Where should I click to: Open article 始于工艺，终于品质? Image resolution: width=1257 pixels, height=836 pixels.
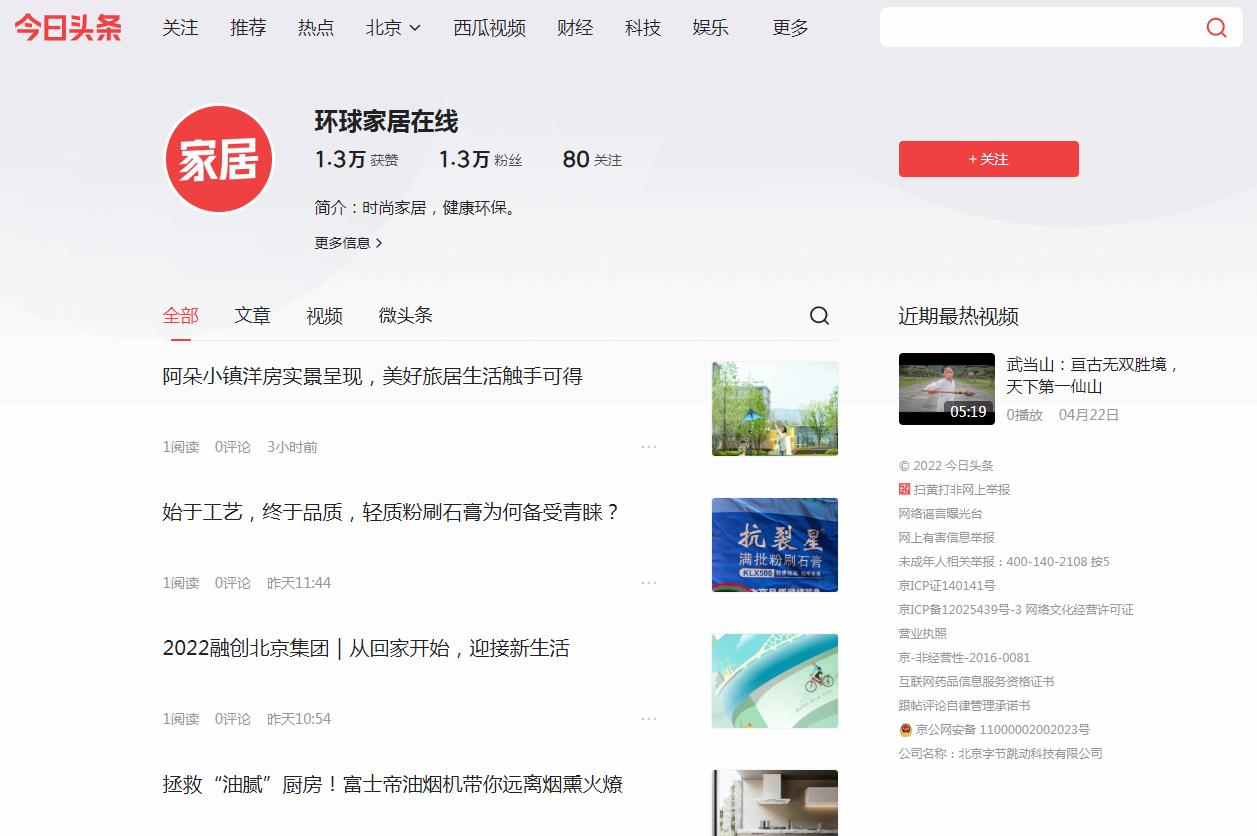coord(392,513)
